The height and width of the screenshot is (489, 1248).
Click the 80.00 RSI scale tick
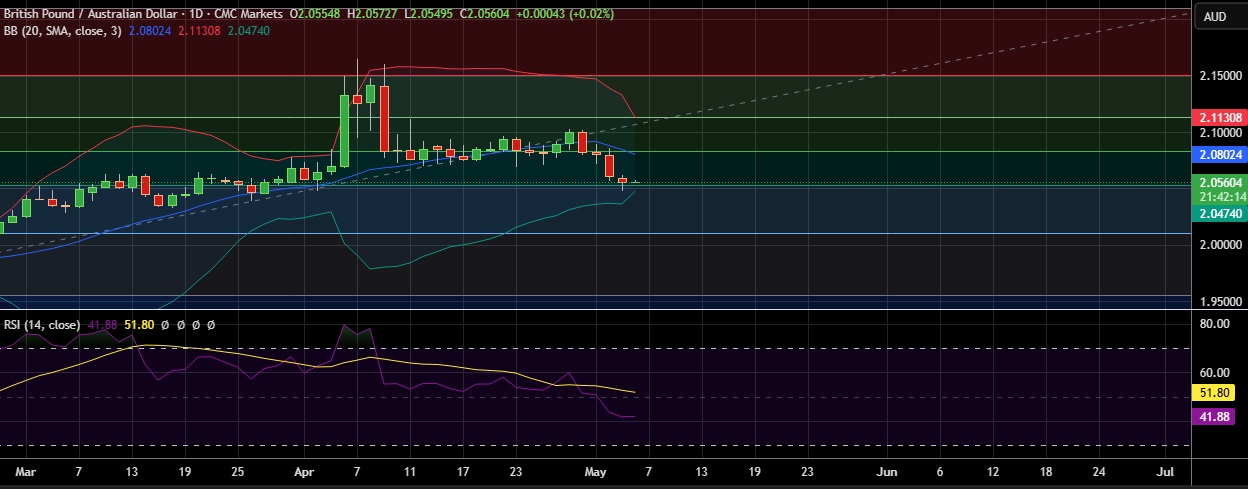(x=1215, y=324)
